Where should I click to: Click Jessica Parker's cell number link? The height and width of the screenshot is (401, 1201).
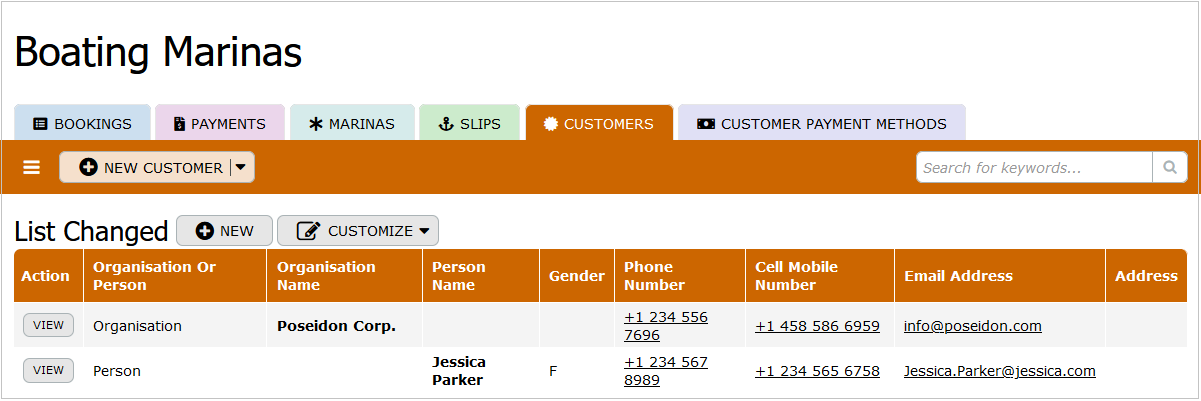click(x=817, y=371)
